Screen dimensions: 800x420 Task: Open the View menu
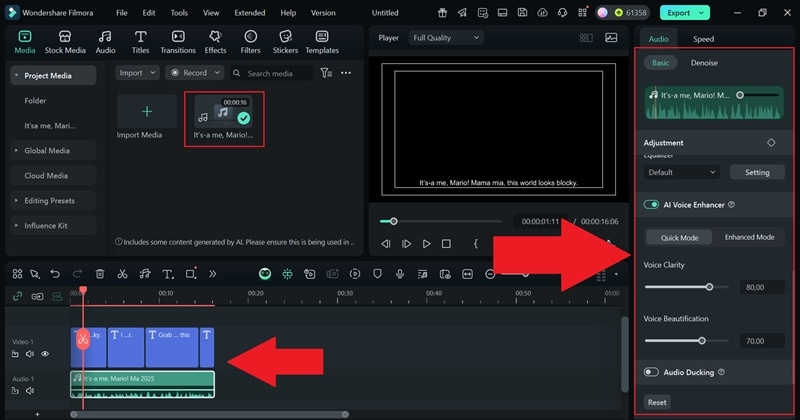pos(211,13)
